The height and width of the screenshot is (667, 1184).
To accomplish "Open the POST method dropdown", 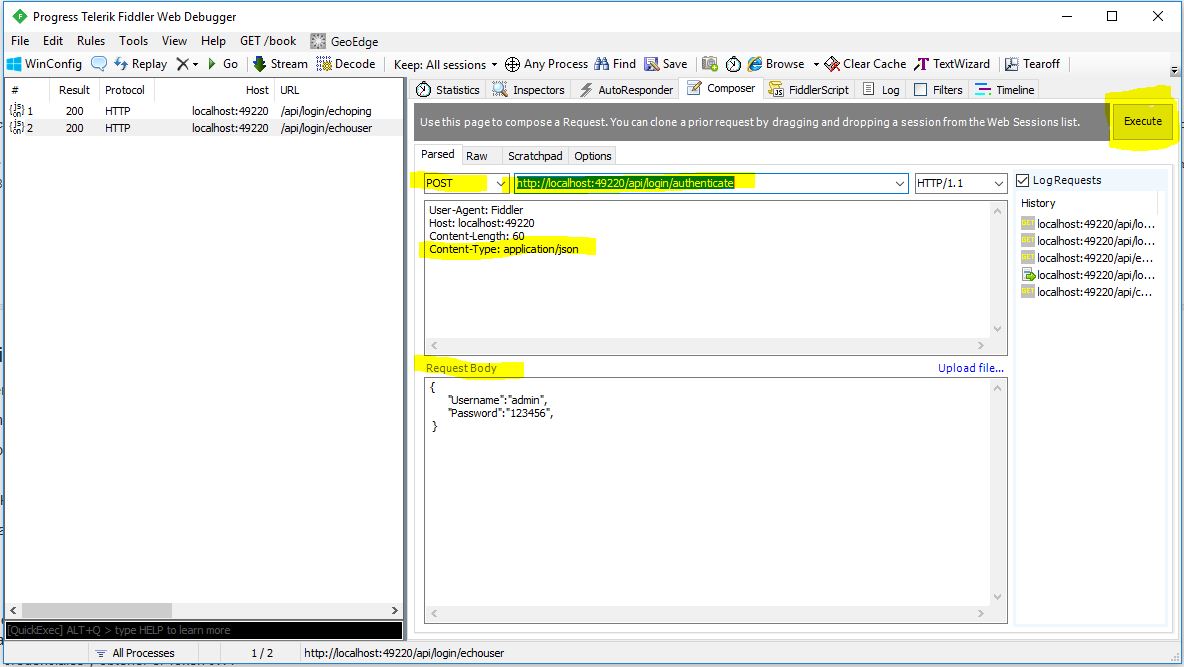I will pos(465,183).
